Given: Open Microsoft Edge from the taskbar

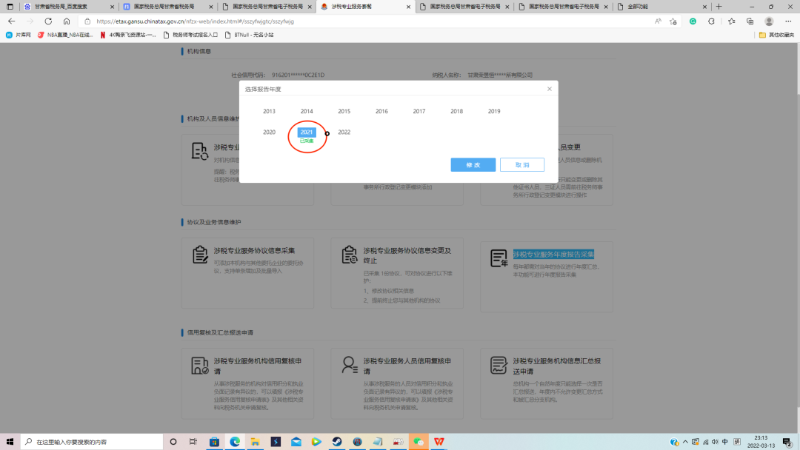Looking at the screenshot, I should [236, 441].
